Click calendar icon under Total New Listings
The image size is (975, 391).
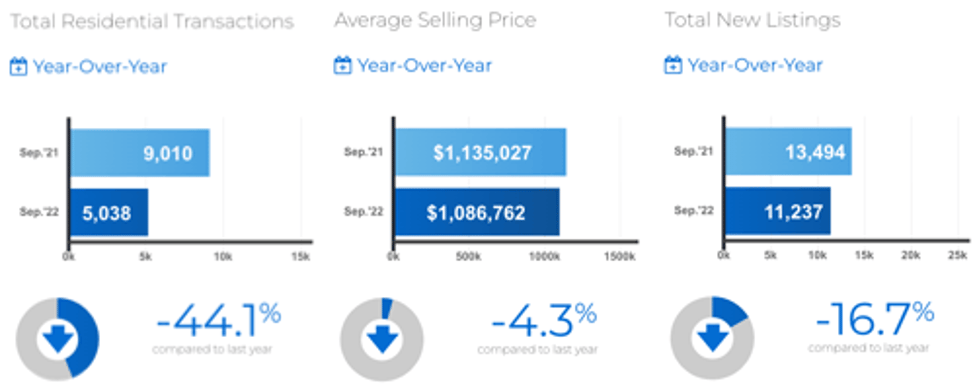click(x=673, y=65)
